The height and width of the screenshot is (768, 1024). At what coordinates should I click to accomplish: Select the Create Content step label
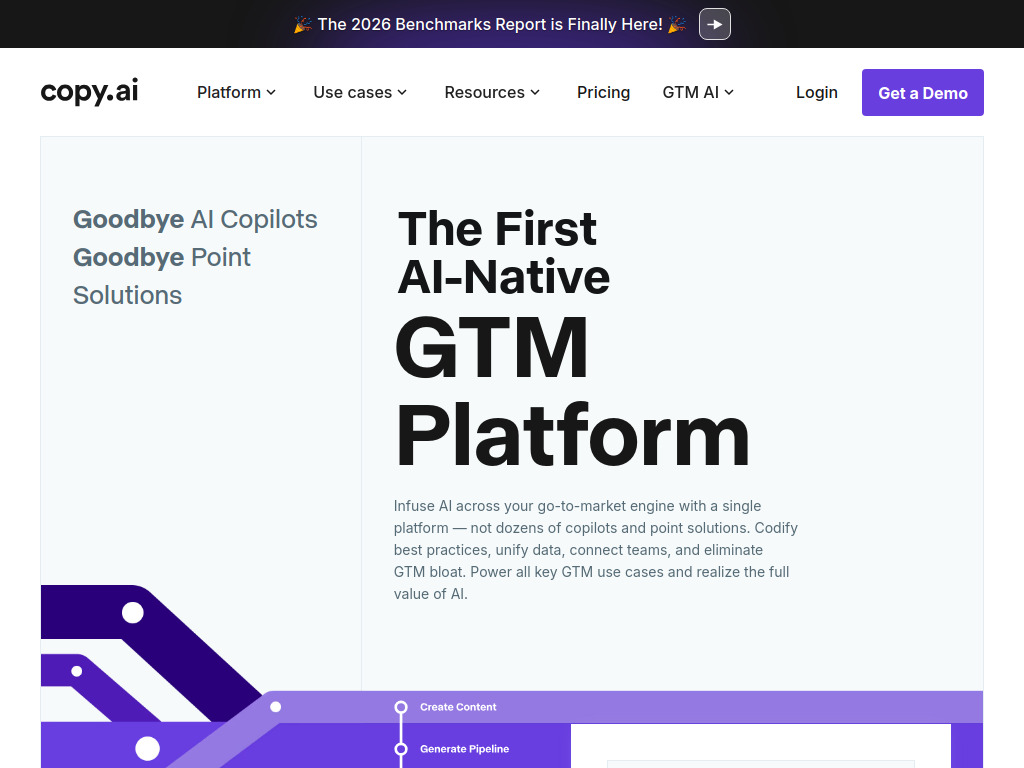(x=458, y=707)
